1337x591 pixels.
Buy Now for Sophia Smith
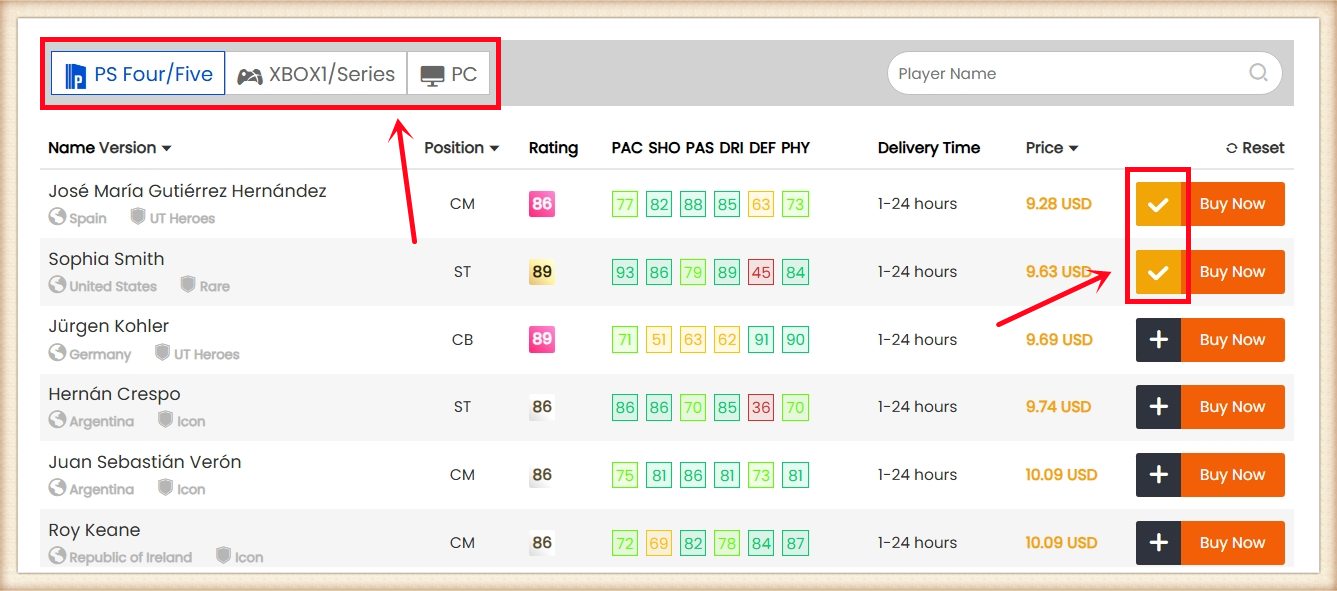(1233, 272)
